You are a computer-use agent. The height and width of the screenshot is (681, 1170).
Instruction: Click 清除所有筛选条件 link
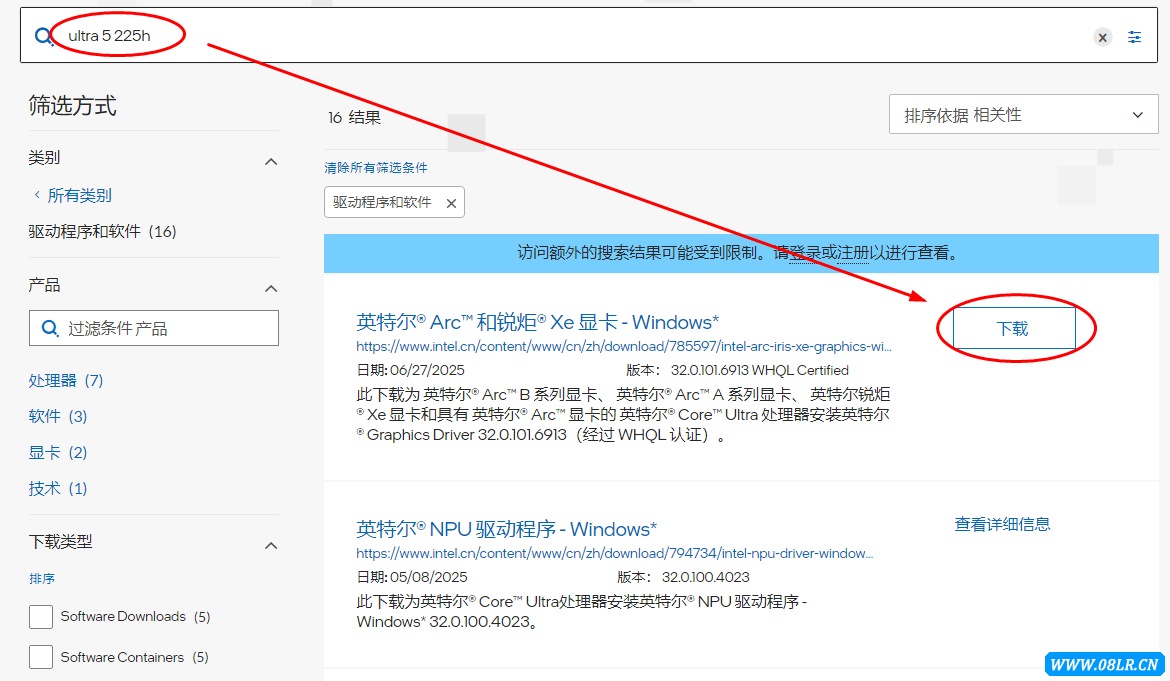[376, 168]
